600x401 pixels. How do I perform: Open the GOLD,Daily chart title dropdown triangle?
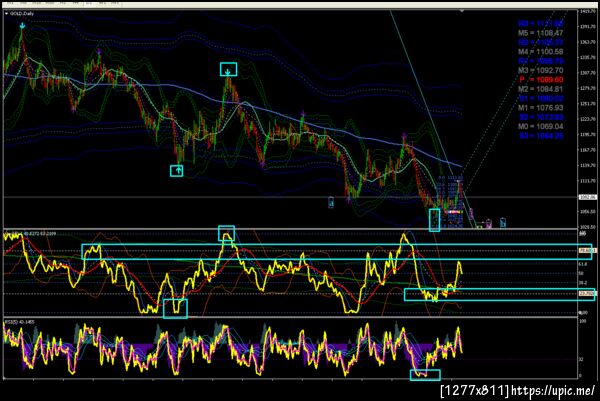click(7, 14)
